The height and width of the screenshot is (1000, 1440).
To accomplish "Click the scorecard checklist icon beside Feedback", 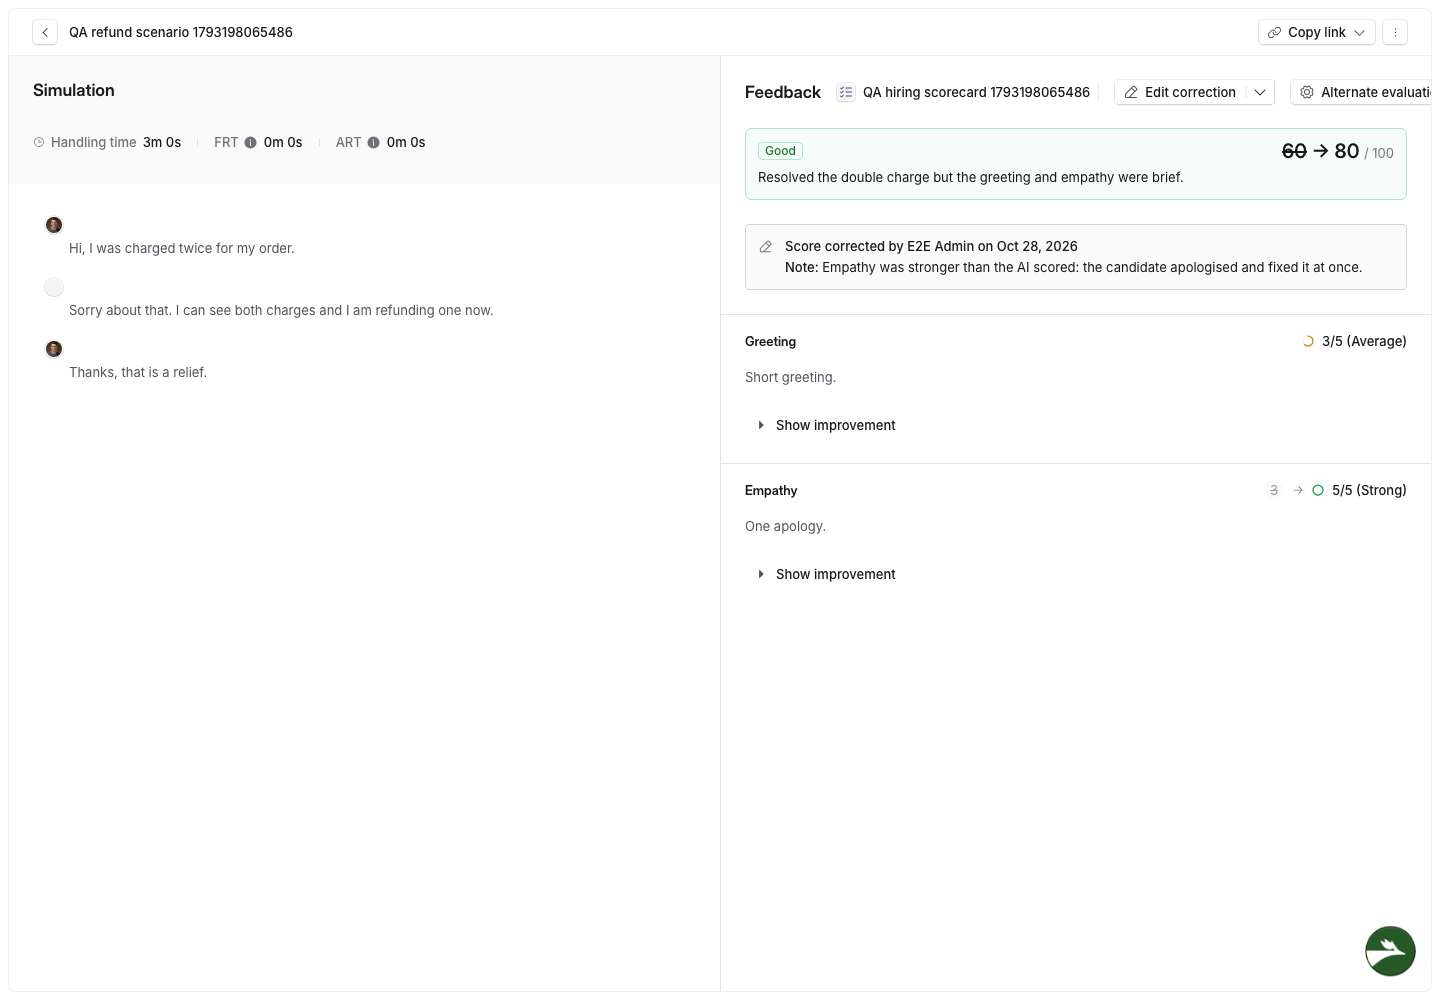I will point(846,92).
